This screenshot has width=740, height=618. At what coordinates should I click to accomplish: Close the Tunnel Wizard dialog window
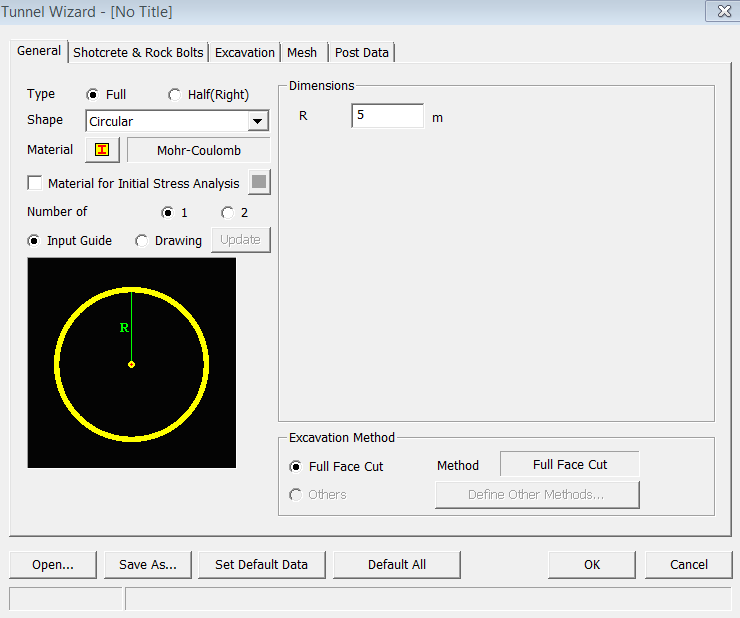coord(720,12)
